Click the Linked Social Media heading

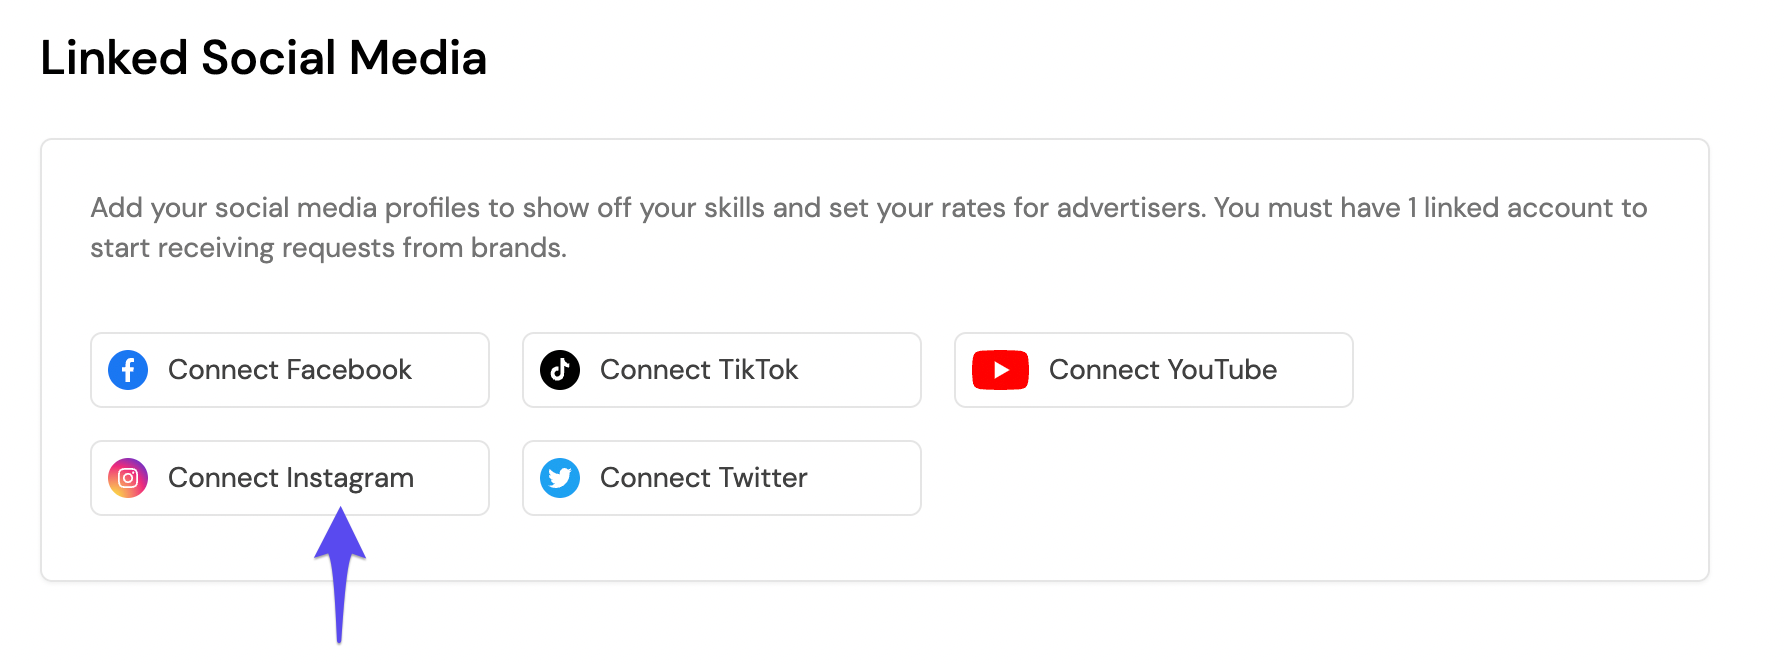tap(264, 58)
